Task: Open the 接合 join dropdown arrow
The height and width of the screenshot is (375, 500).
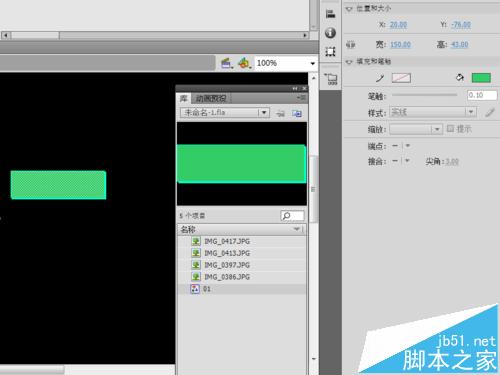Action: click(407, 161)
